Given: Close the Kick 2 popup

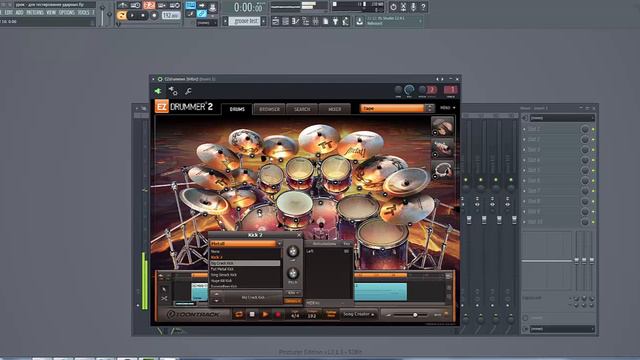Looking at the screenshot, I should (x=299, y=235).
